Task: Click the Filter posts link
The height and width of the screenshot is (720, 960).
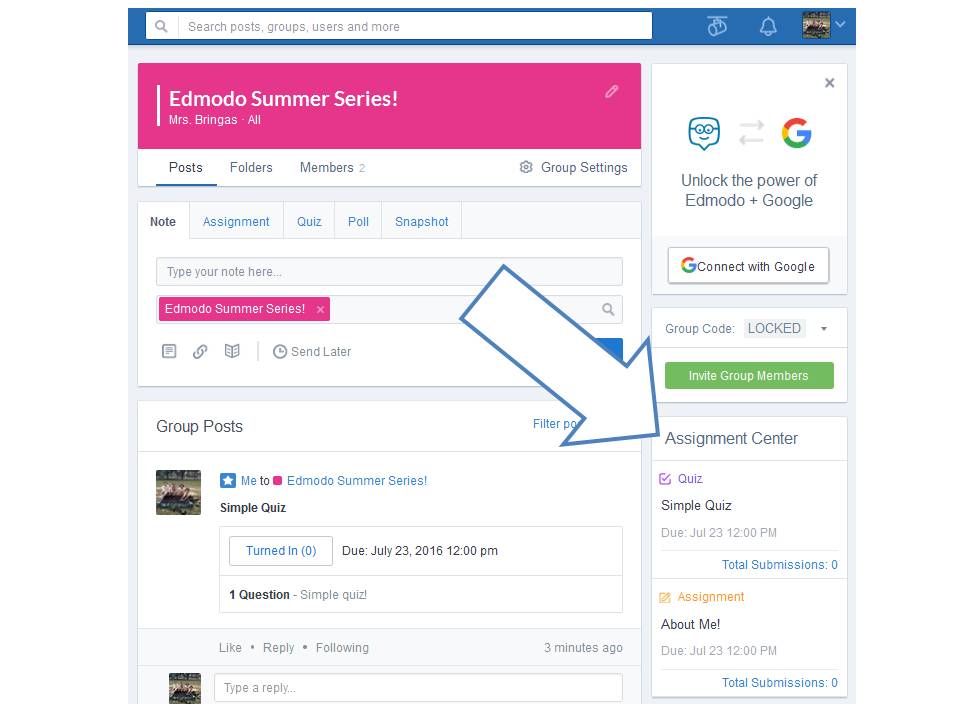Action: pos(557,424)
